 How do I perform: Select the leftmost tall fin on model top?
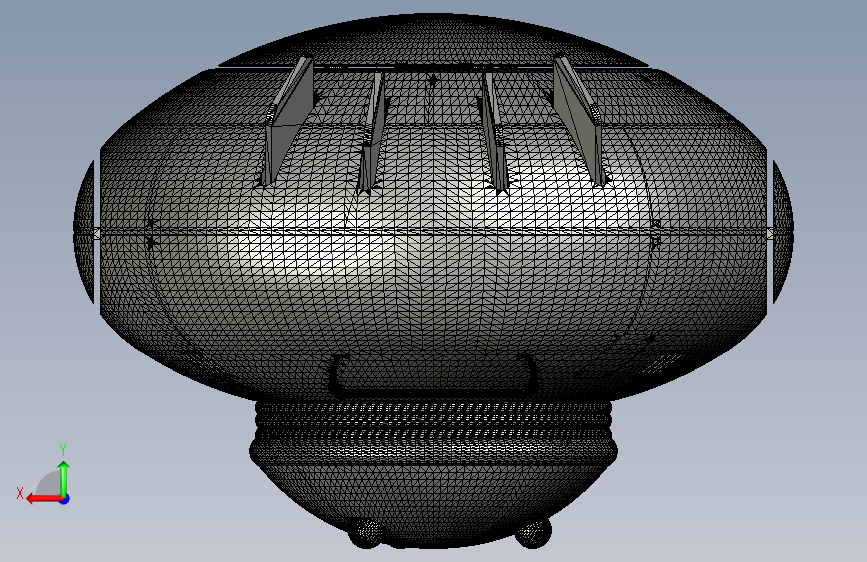click(x=288, y=121)
